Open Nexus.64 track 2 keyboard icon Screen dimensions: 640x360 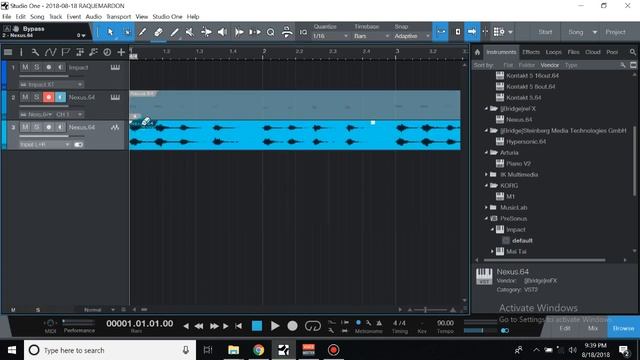click(x=115, y=97)
